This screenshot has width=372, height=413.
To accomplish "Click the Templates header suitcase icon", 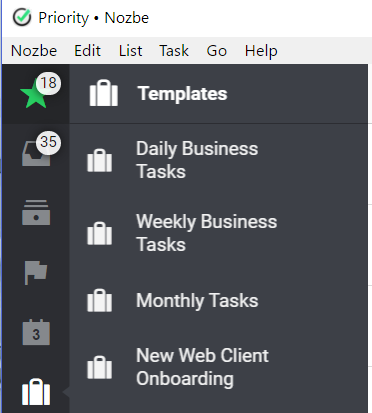I will pyautogui.click(x=104, y=93).
